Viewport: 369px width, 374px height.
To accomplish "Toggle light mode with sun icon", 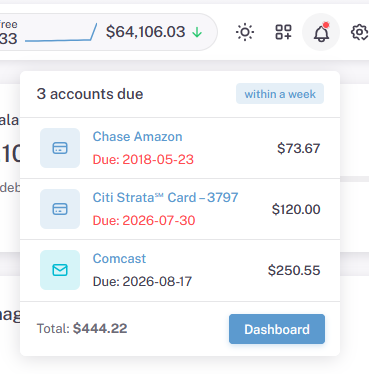I will [245, 32].
